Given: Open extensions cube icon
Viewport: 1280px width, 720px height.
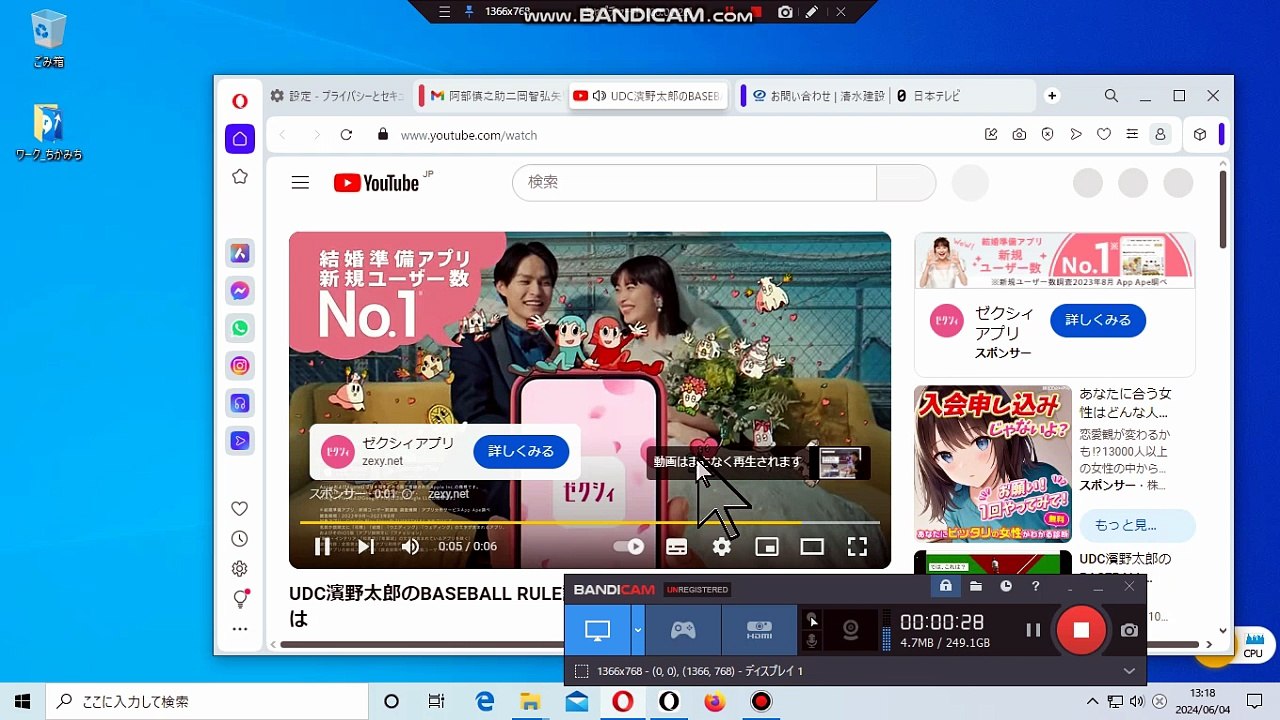Looking at the screenshot, I should [x=1200, y=135].
